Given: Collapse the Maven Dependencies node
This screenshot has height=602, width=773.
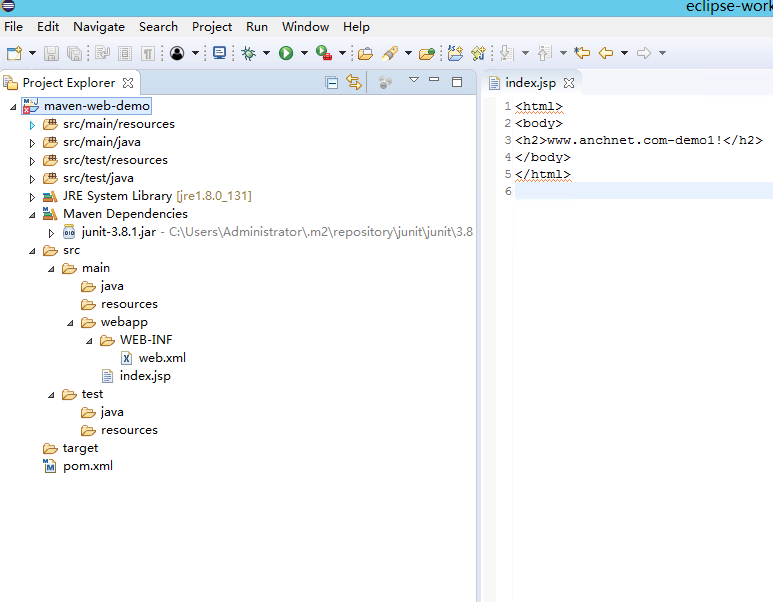Looking at the screenshot, I should tap(32, 214).
